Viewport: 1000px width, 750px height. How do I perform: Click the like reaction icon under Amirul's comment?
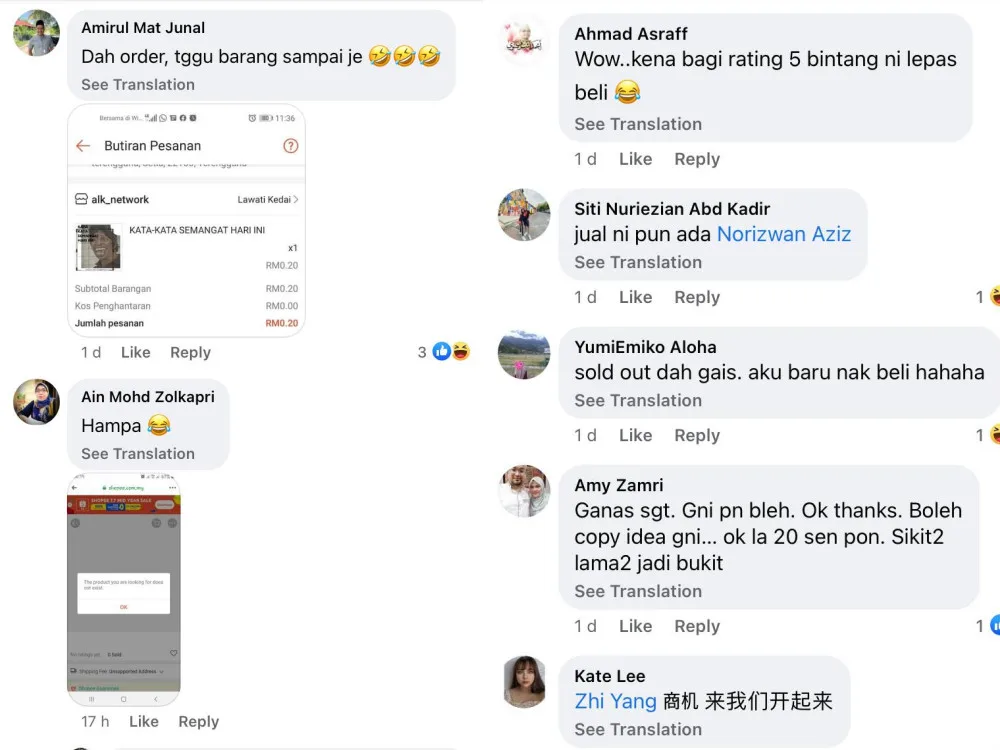(x=441, y=351)
